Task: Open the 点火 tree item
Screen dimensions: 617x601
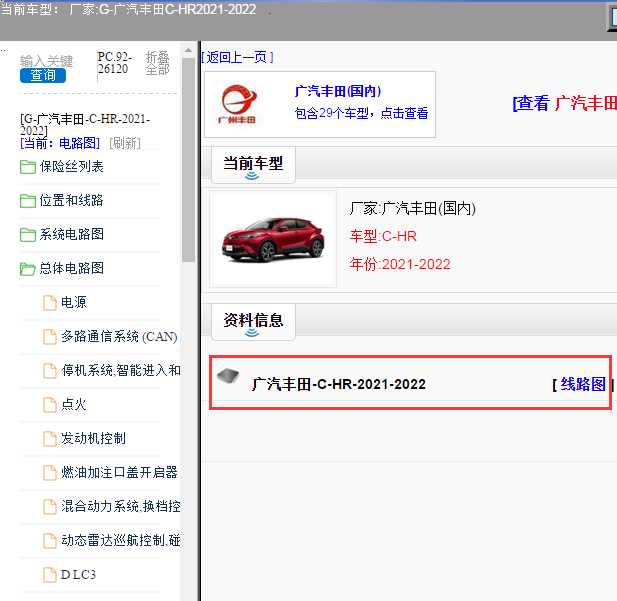Action: pyautogui.click(x=74, y=405)
